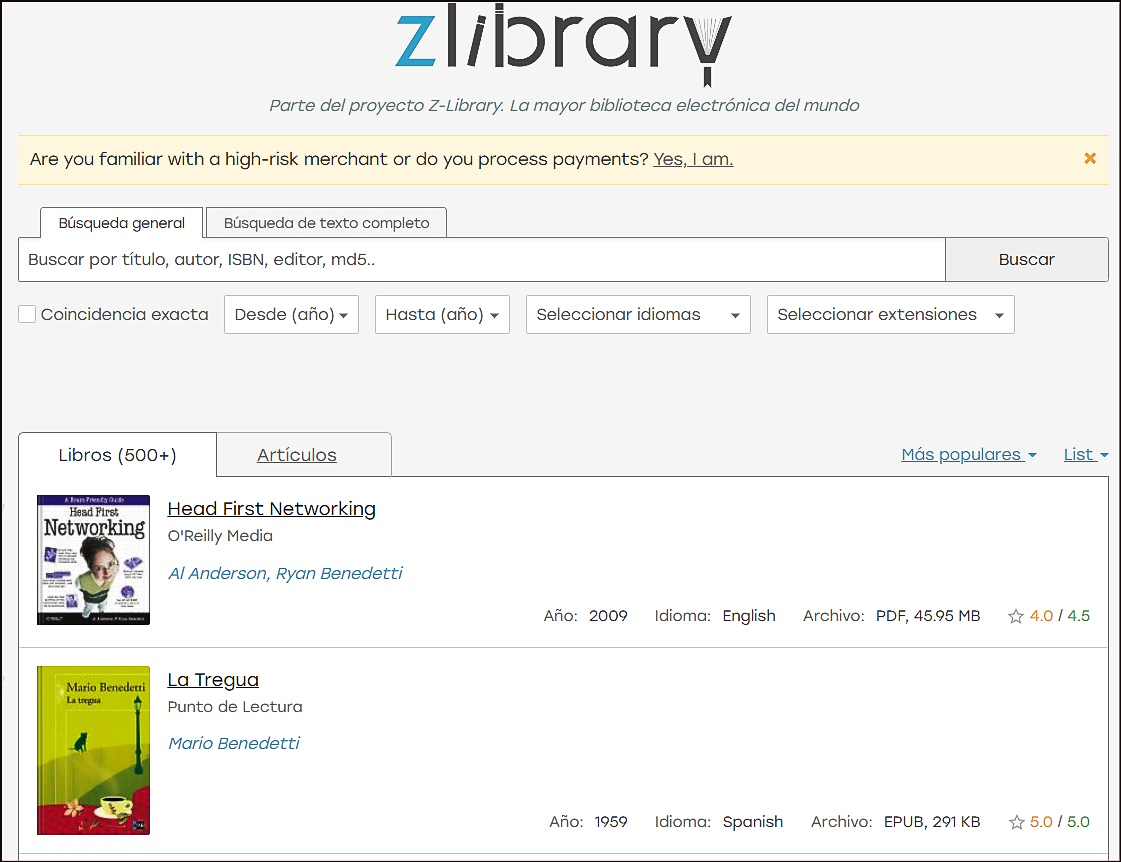Focus the book search input field
Image resolution: width=1121 pixels, height=862 pixels.
482,259
